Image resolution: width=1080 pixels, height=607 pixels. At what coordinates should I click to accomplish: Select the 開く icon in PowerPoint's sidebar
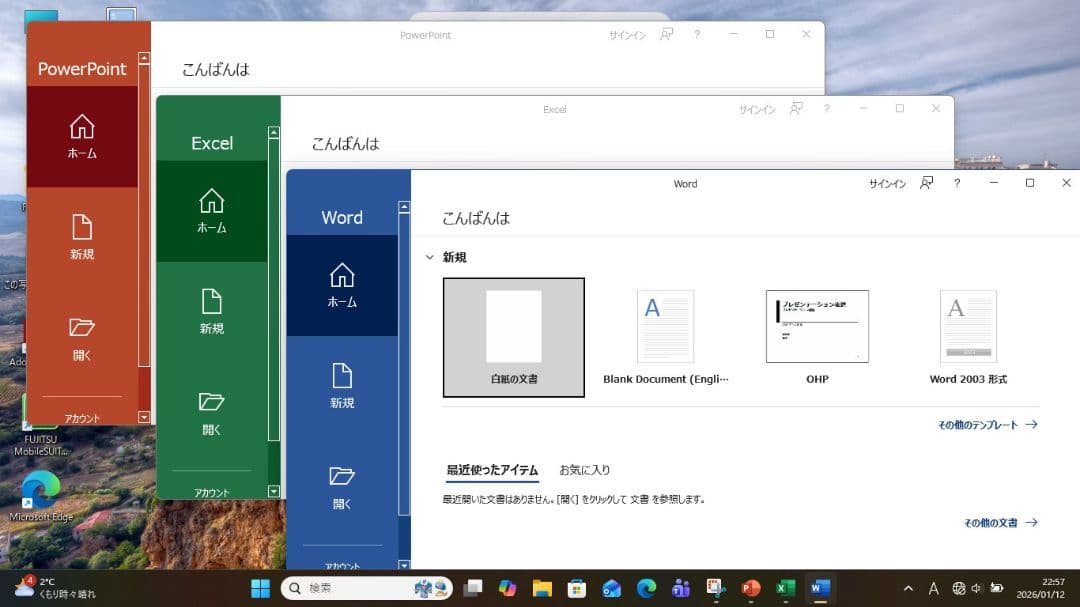(83, 340)
